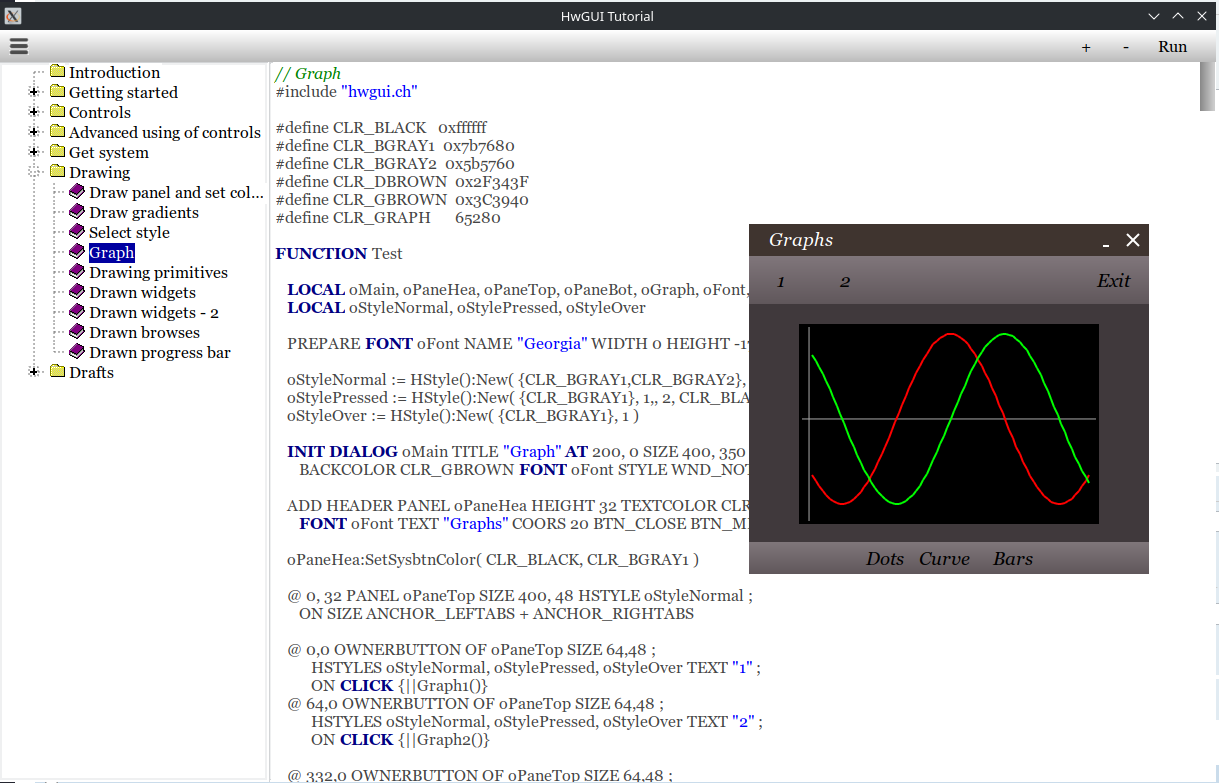Click the book icon beside Drawing primitives
The width and height of the screenshot is (1219, 783).
pyautogui.click(x=77, y=272)
